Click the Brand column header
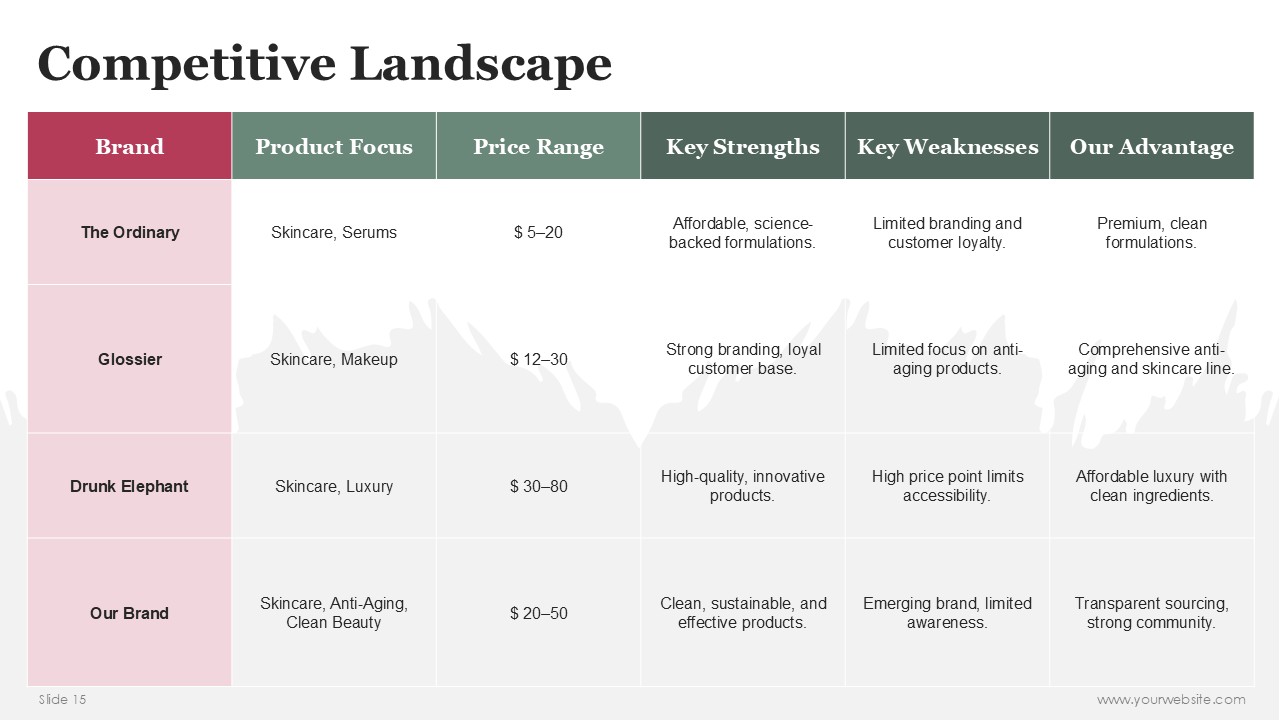Image resolution: width=1280 pixels, height=720 pixels. click(130, 146)
